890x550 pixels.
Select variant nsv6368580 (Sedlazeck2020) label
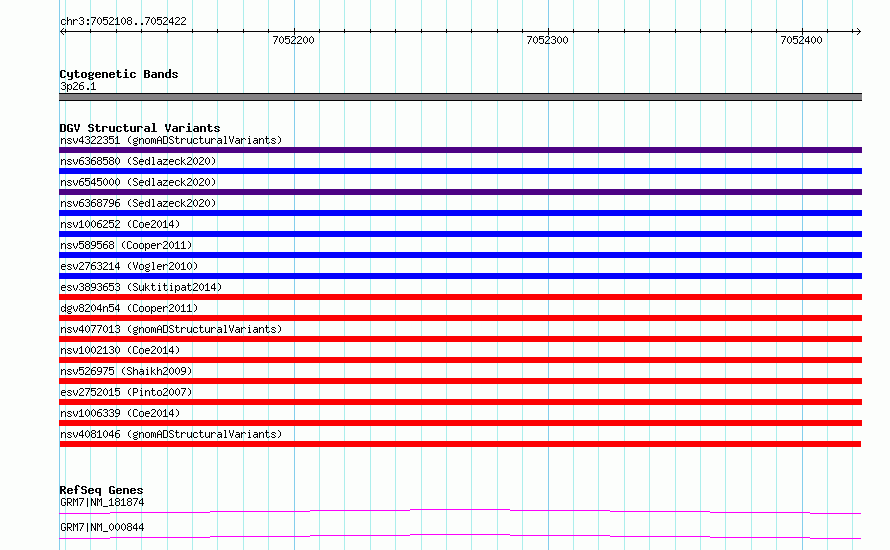click(x=138, y=161)
